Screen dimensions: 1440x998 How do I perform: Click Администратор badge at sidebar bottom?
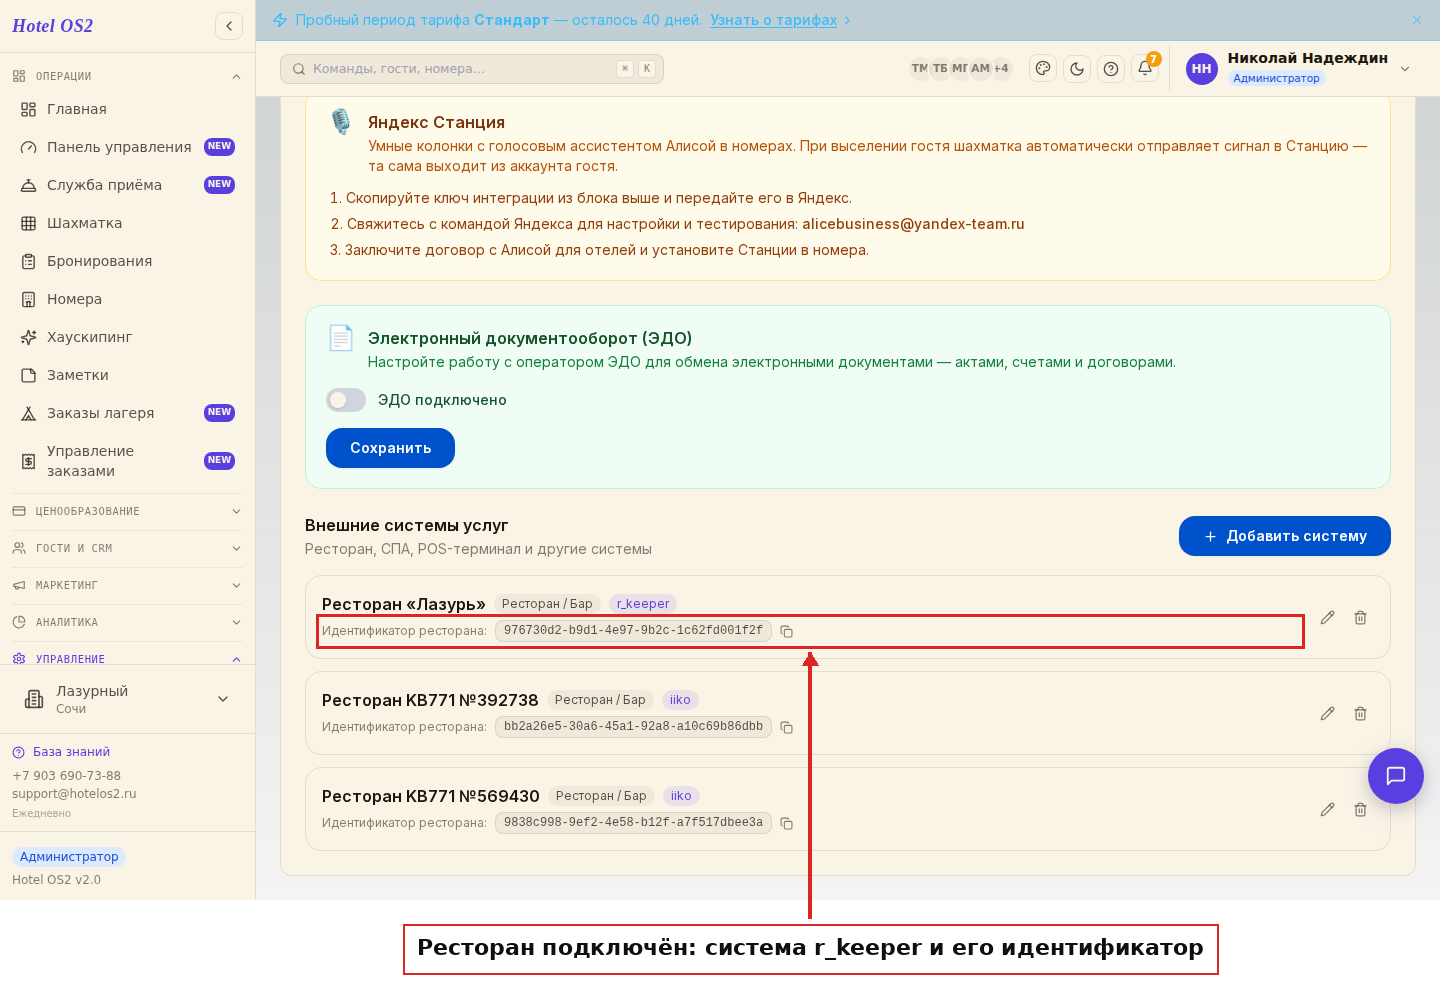[69, 857]
